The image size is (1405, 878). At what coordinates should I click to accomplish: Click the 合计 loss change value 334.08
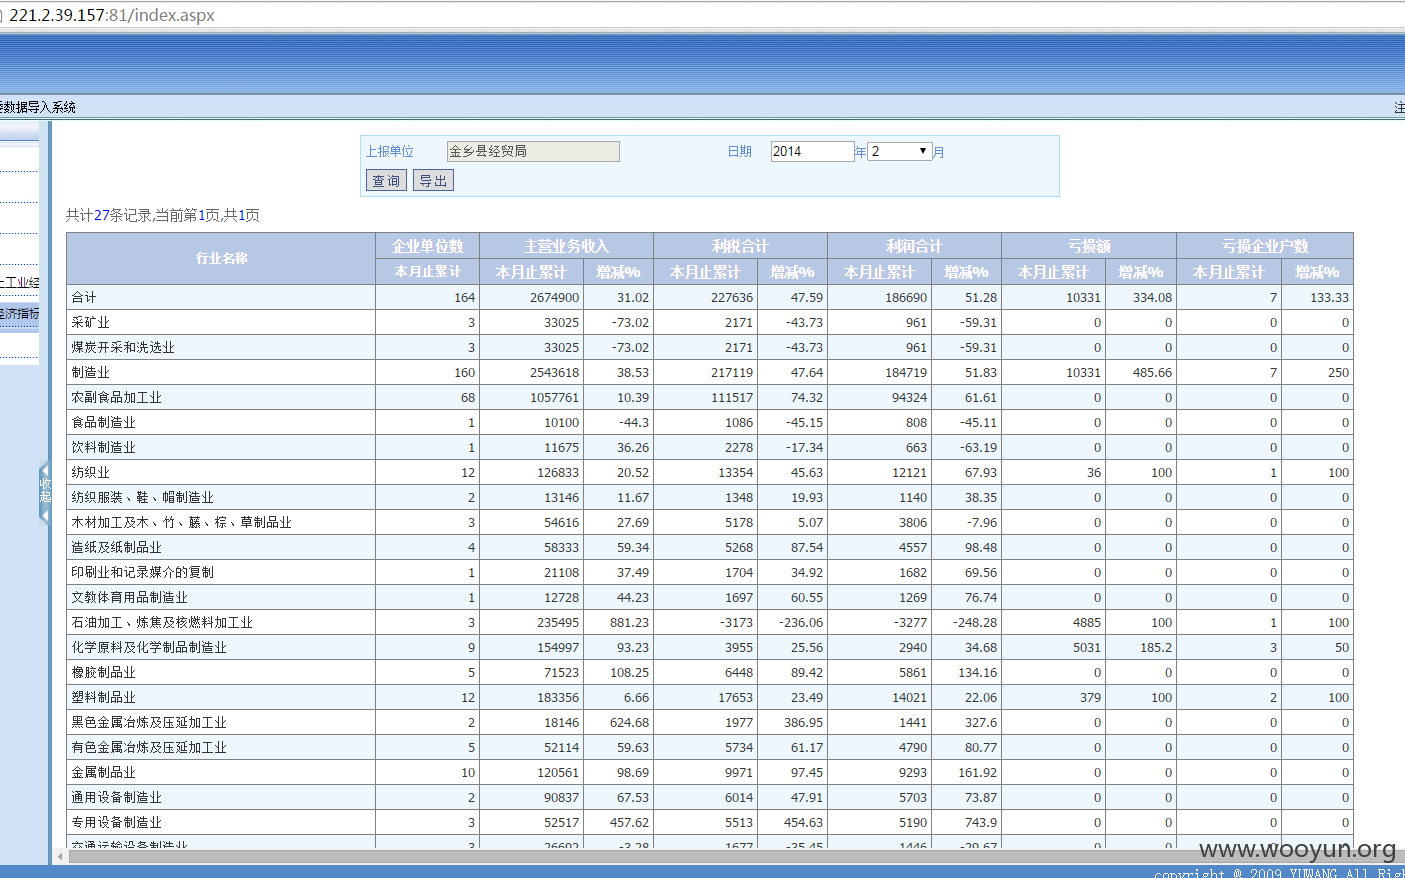click(1152, 297)
